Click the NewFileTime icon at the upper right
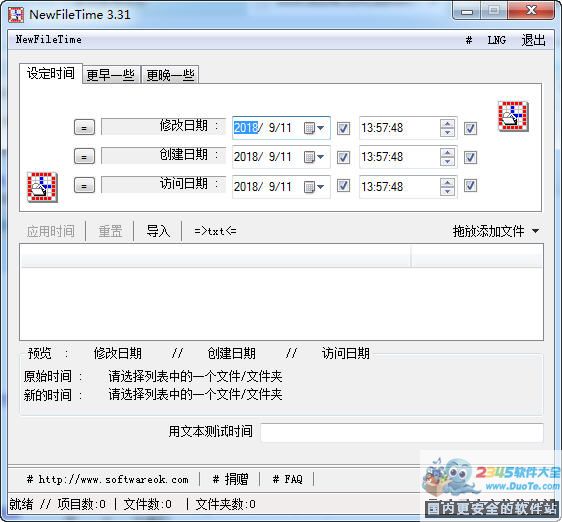The image size is (562, 522). click(513, 116)
